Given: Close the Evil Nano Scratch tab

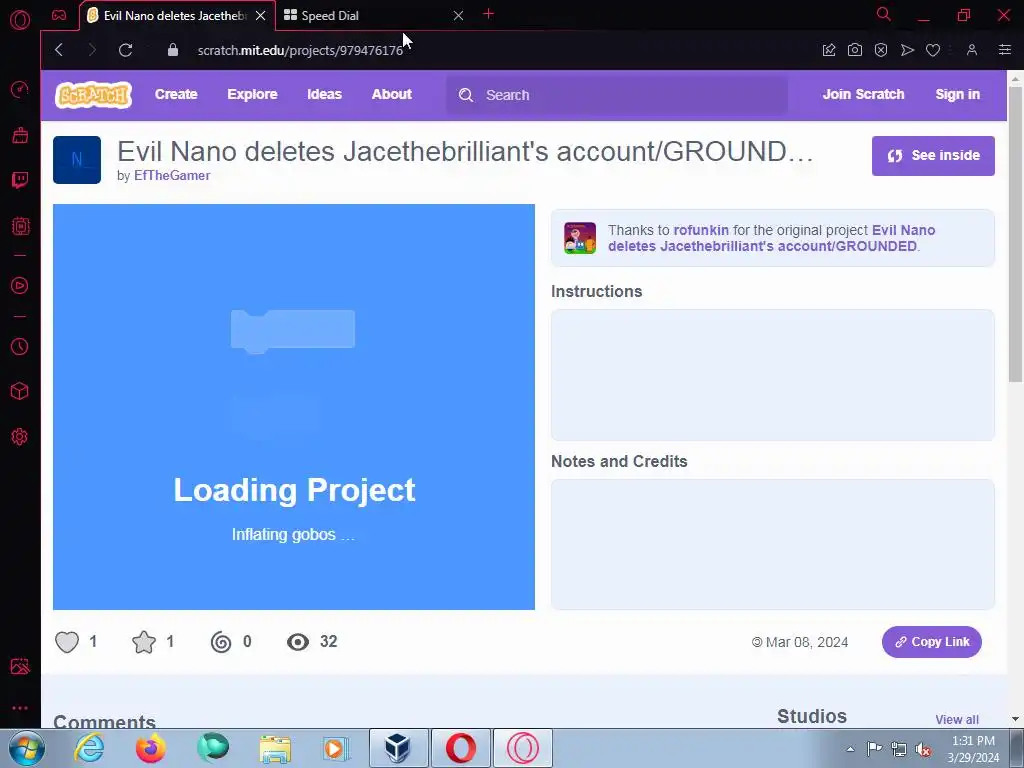Looking at the screenshot, I should tap(261, 16).
